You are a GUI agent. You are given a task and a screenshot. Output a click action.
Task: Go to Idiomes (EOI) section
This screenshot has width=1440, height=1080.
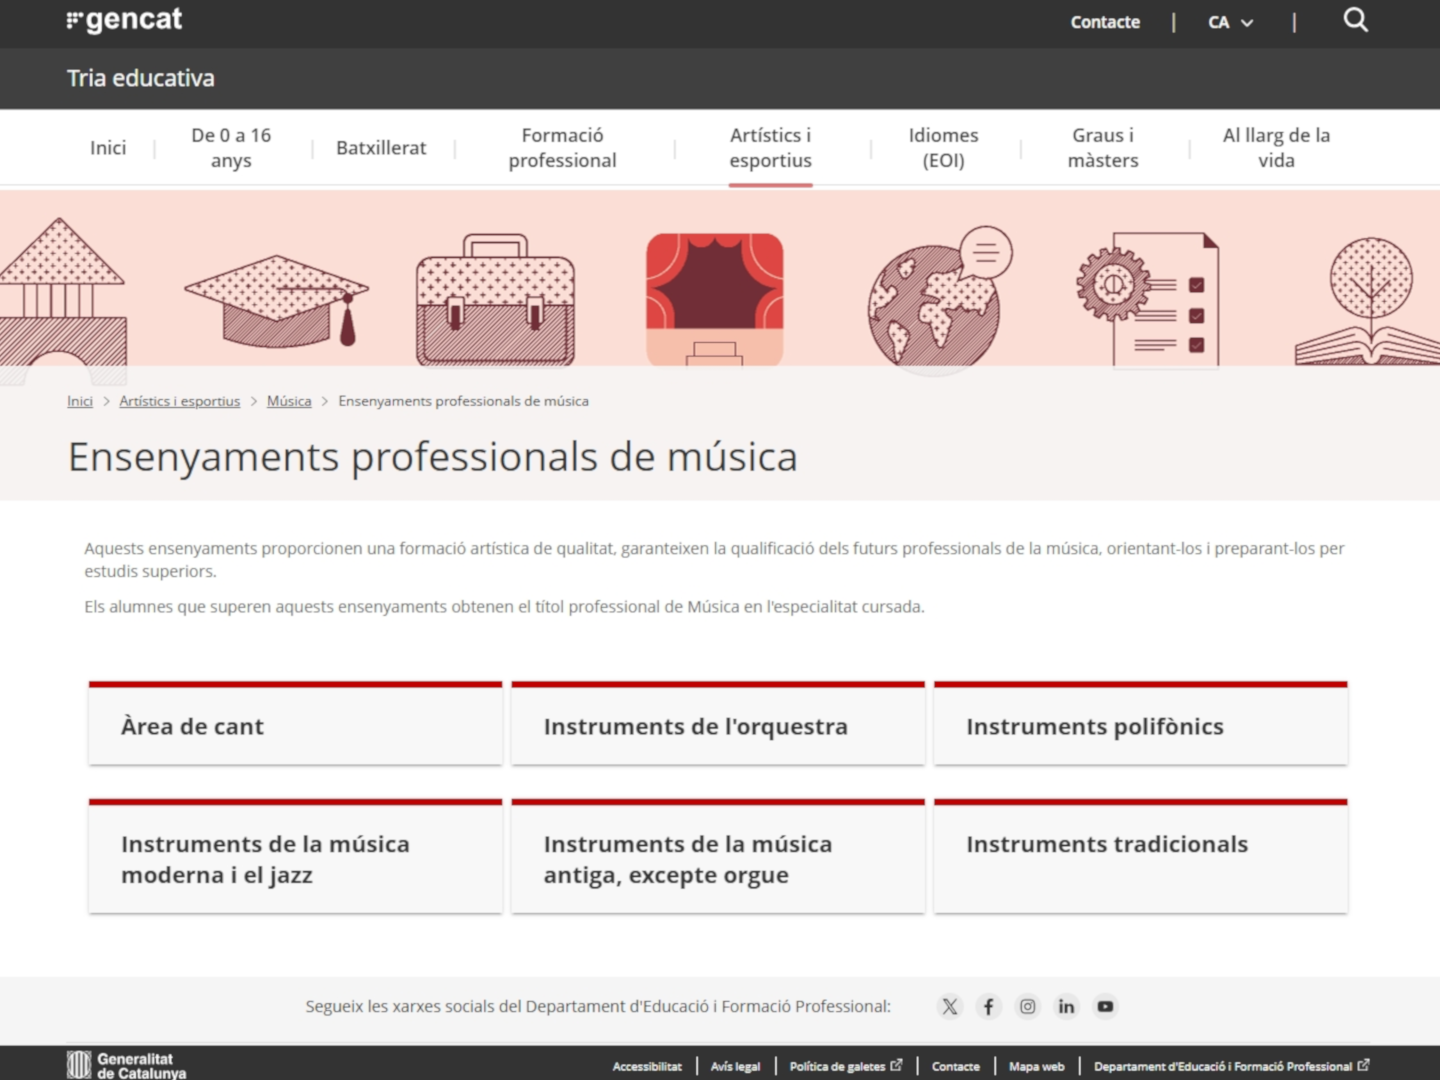click(942, 147)
